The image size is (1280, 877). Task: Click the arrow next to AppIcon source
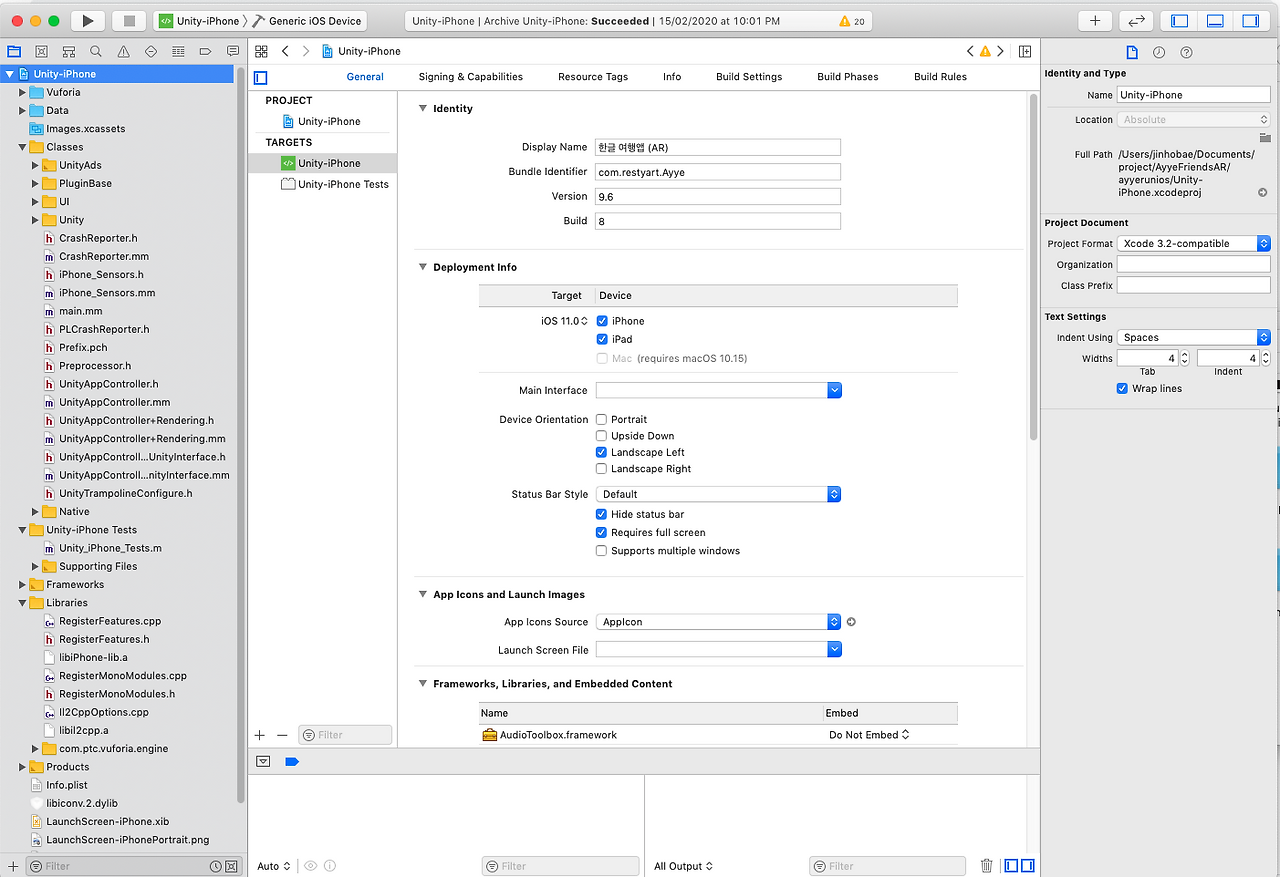[x=851, y=622]
